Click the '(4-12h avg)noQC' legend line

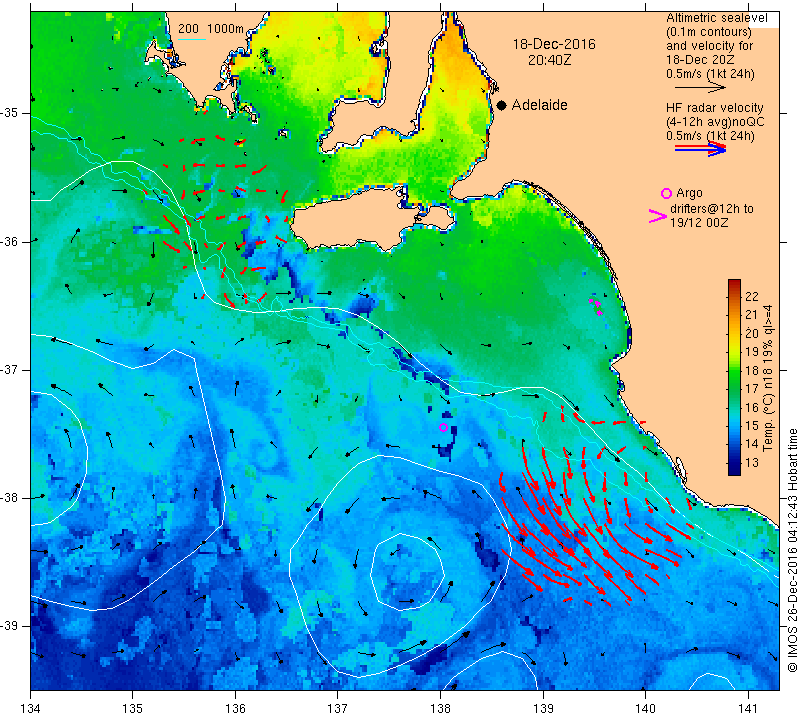(x=715, y=122)
